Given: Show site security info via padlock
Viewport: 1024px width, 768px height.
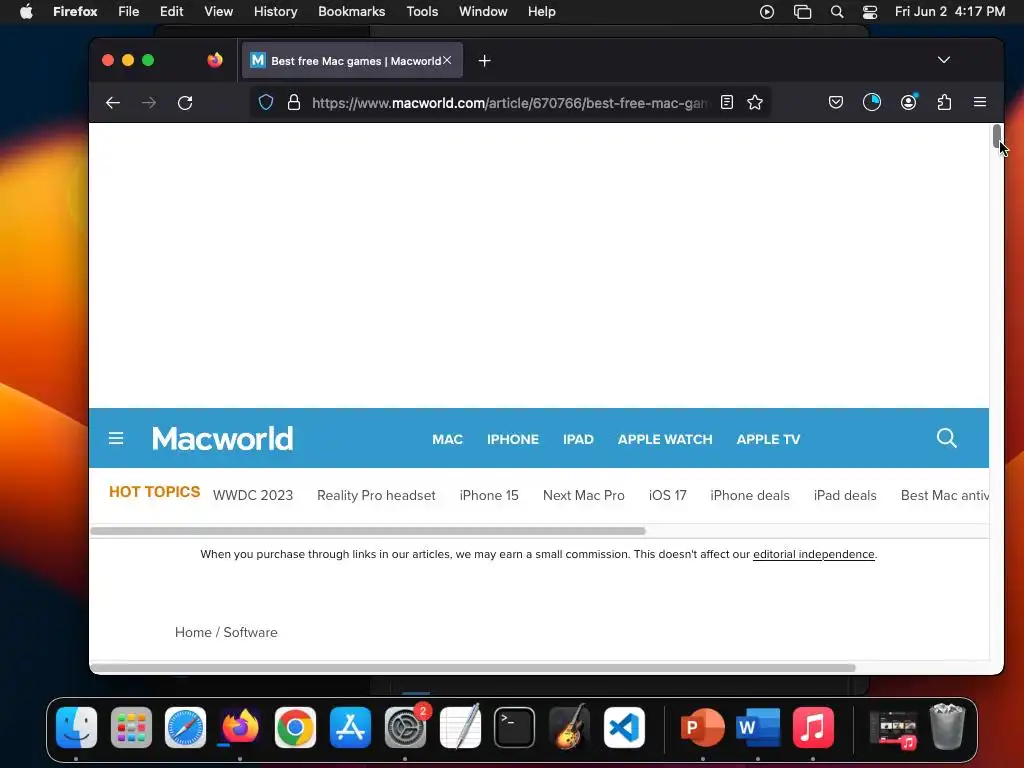Looking at the screenshot, I should [294, 103].
